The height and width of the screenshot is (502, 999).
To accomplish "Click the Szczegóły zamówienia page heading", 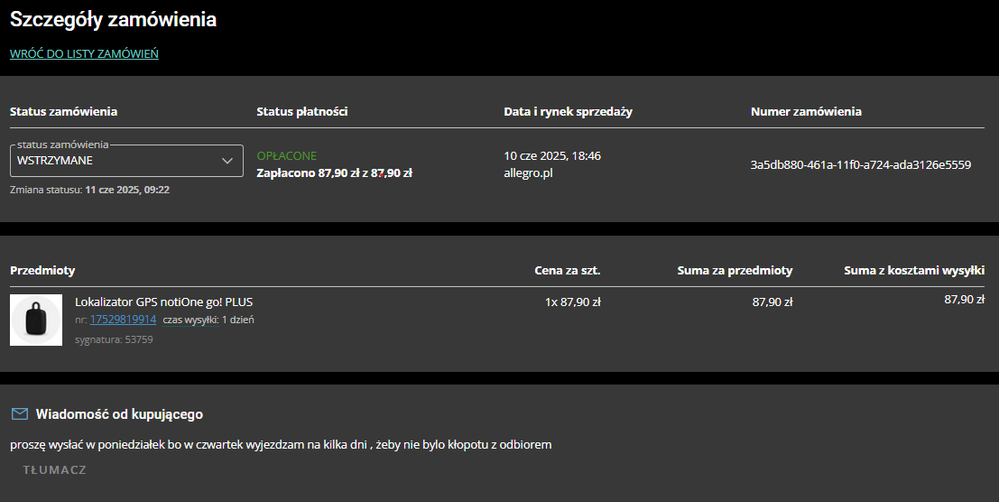I will click(113, 19).
